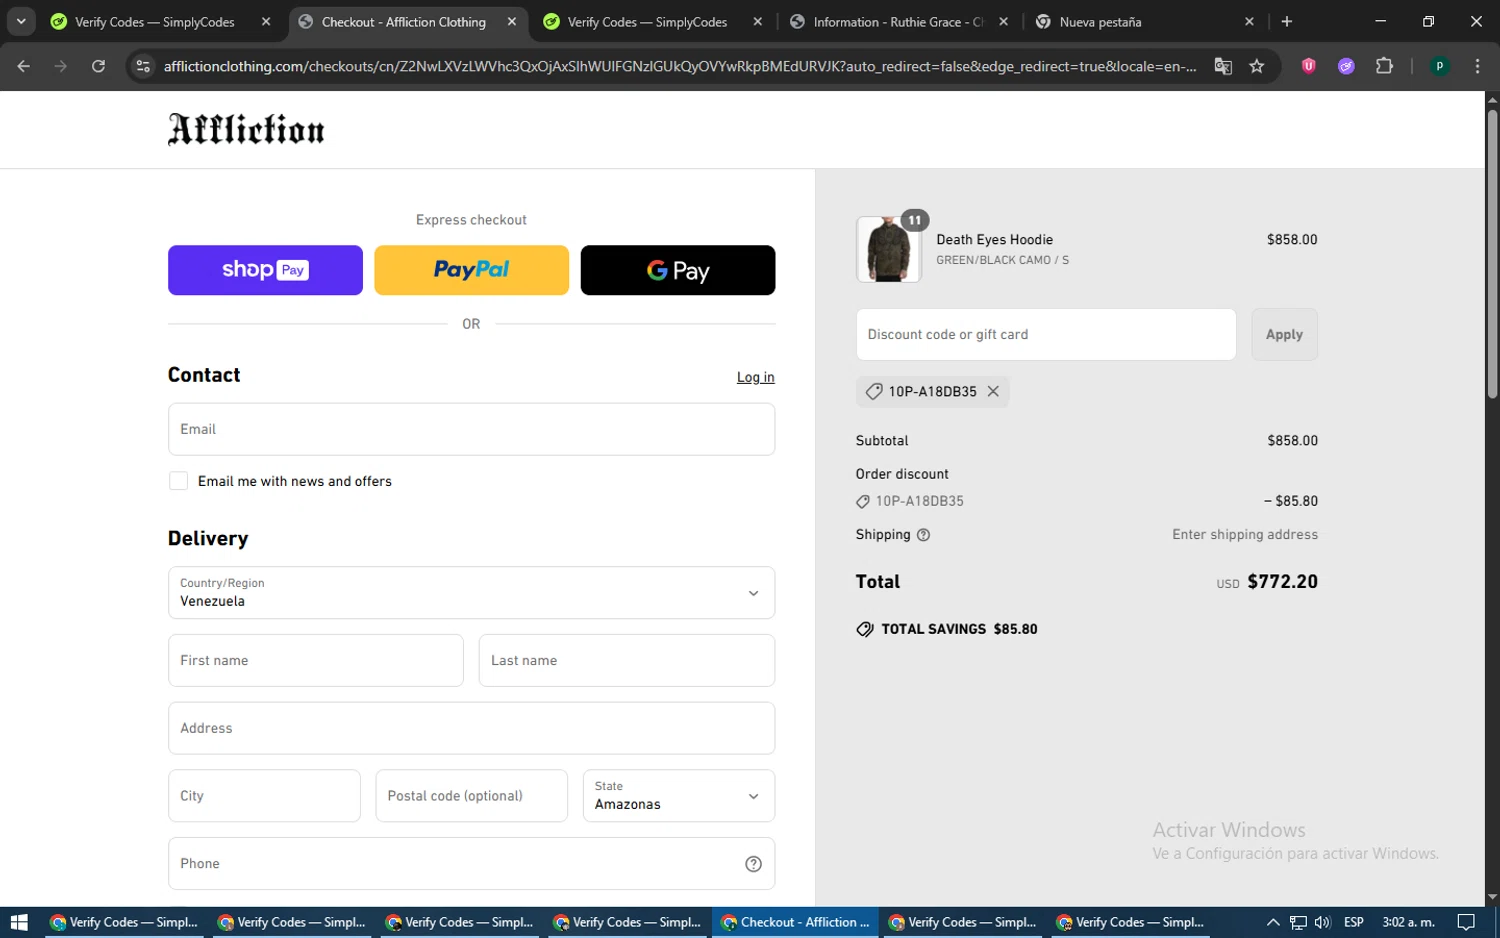Focus the Last name field

click(x=627, y=660)
